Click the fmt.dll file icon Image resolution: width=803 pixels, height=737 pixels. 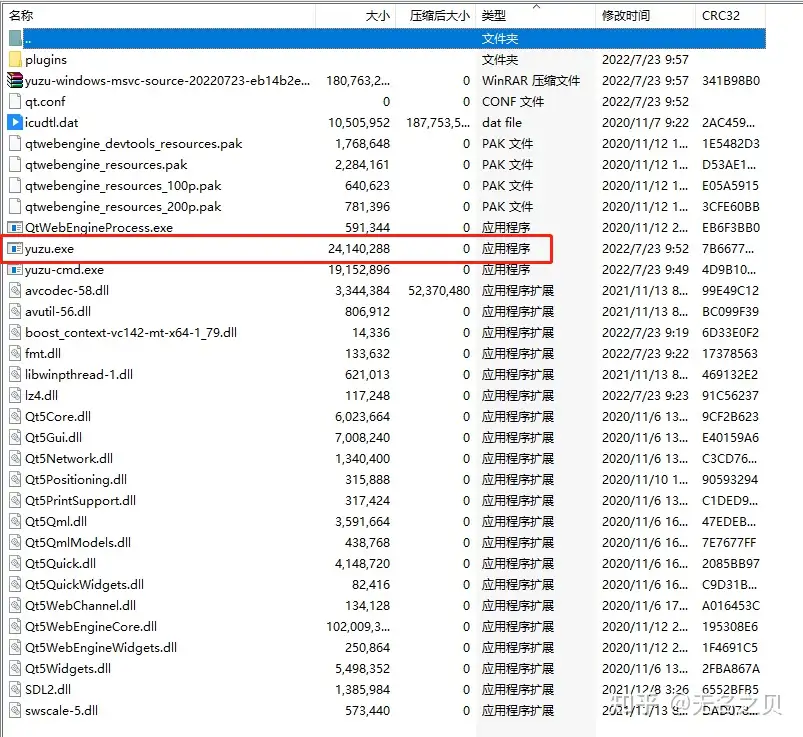15,353
